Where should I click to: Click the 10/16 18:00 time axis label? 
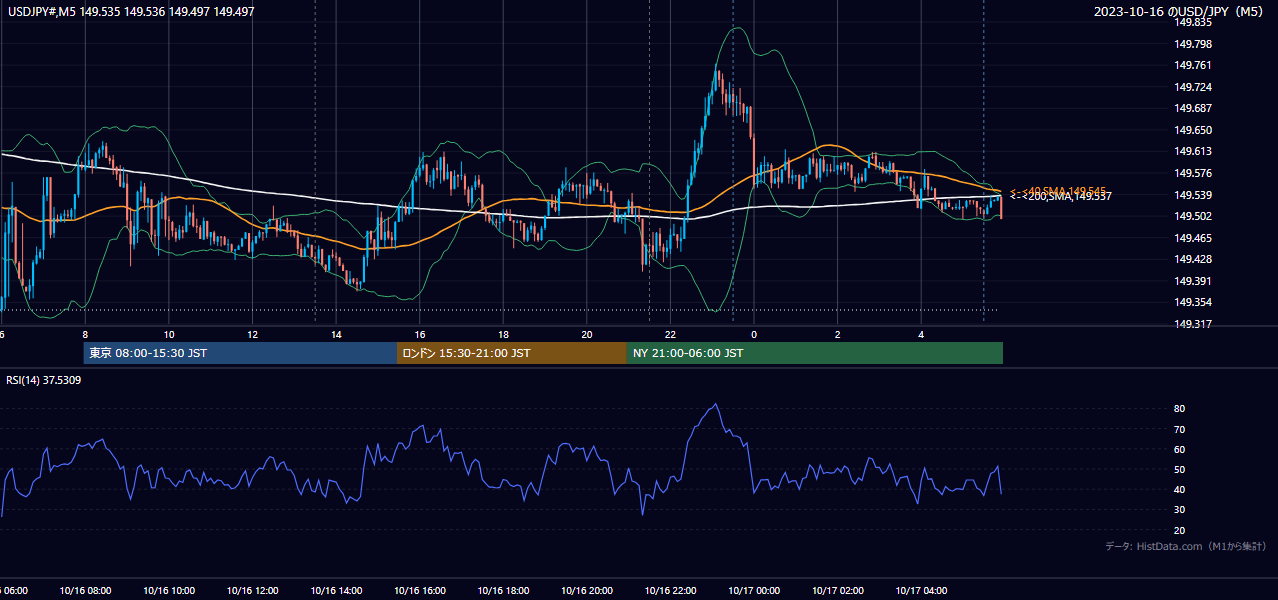point(503,591)
